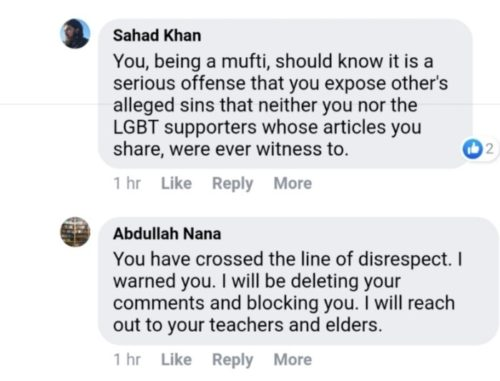500x381 pixels.
Task: Open More options for Sahad Khan's comment
Action: [293, 183]
